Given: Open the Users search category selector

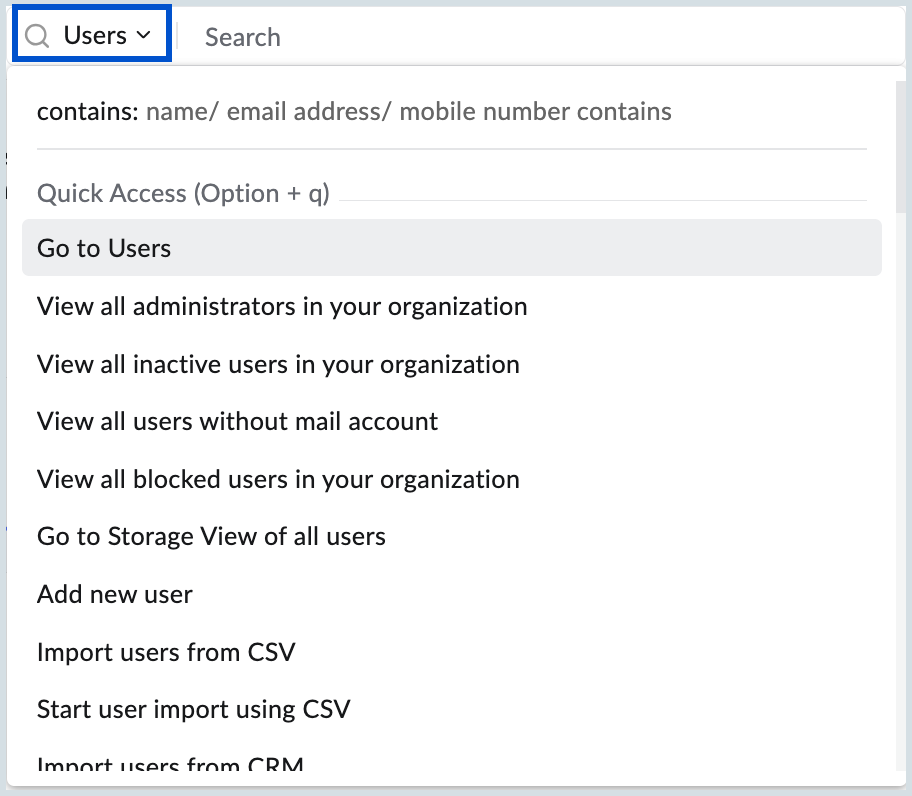Looking at the screenshot, I should 92,35.
